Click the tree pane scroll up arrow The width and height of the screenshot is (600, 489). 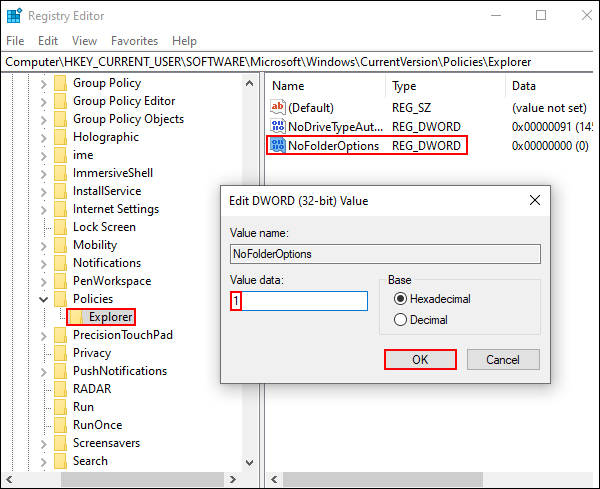pos(249,83)
